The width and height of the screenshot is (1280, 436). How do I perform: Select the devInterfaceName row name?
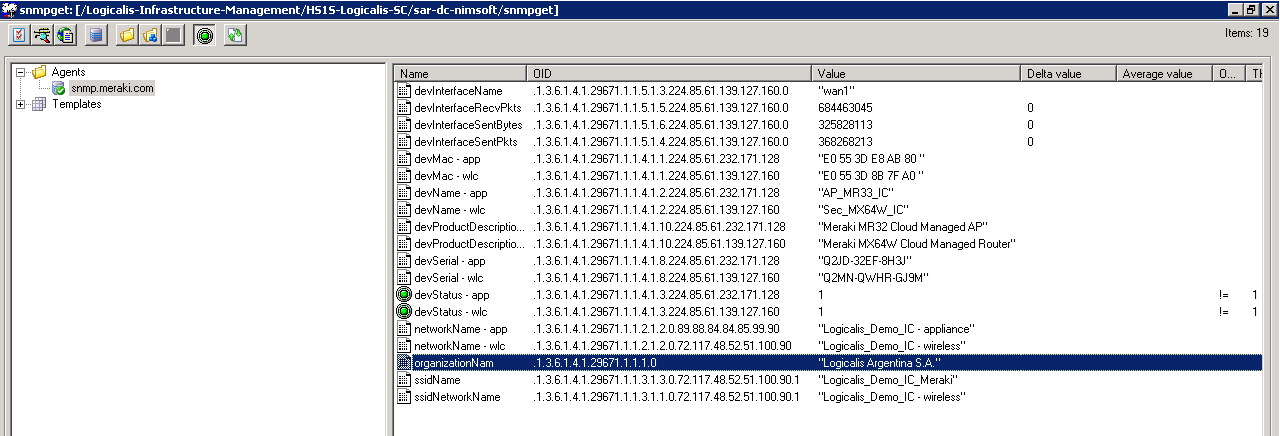pos(458,91)
